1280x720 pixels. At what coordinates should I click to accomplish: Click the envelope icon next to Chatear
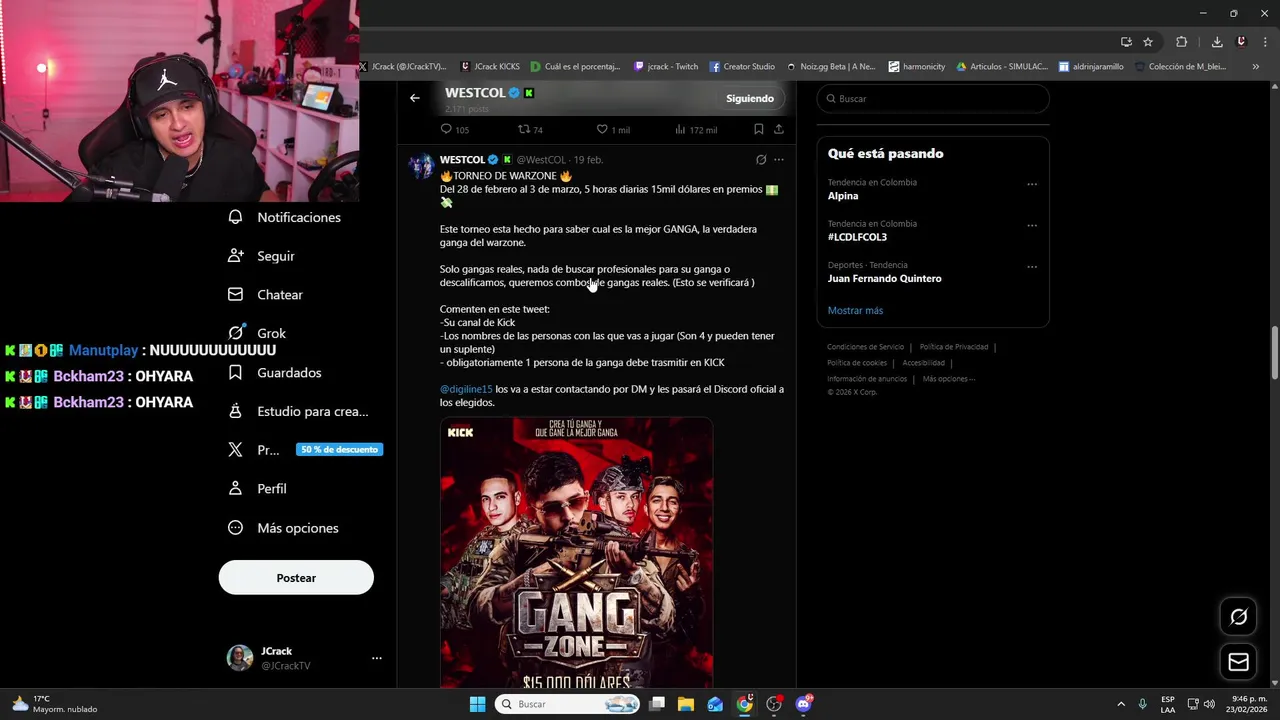point(236,295)
